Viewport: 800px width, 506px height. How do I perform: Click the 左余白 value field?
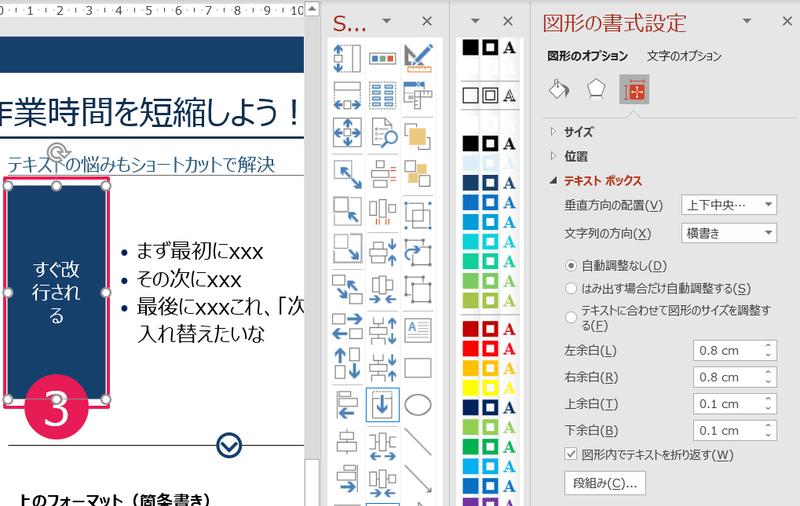coord(728,350)
